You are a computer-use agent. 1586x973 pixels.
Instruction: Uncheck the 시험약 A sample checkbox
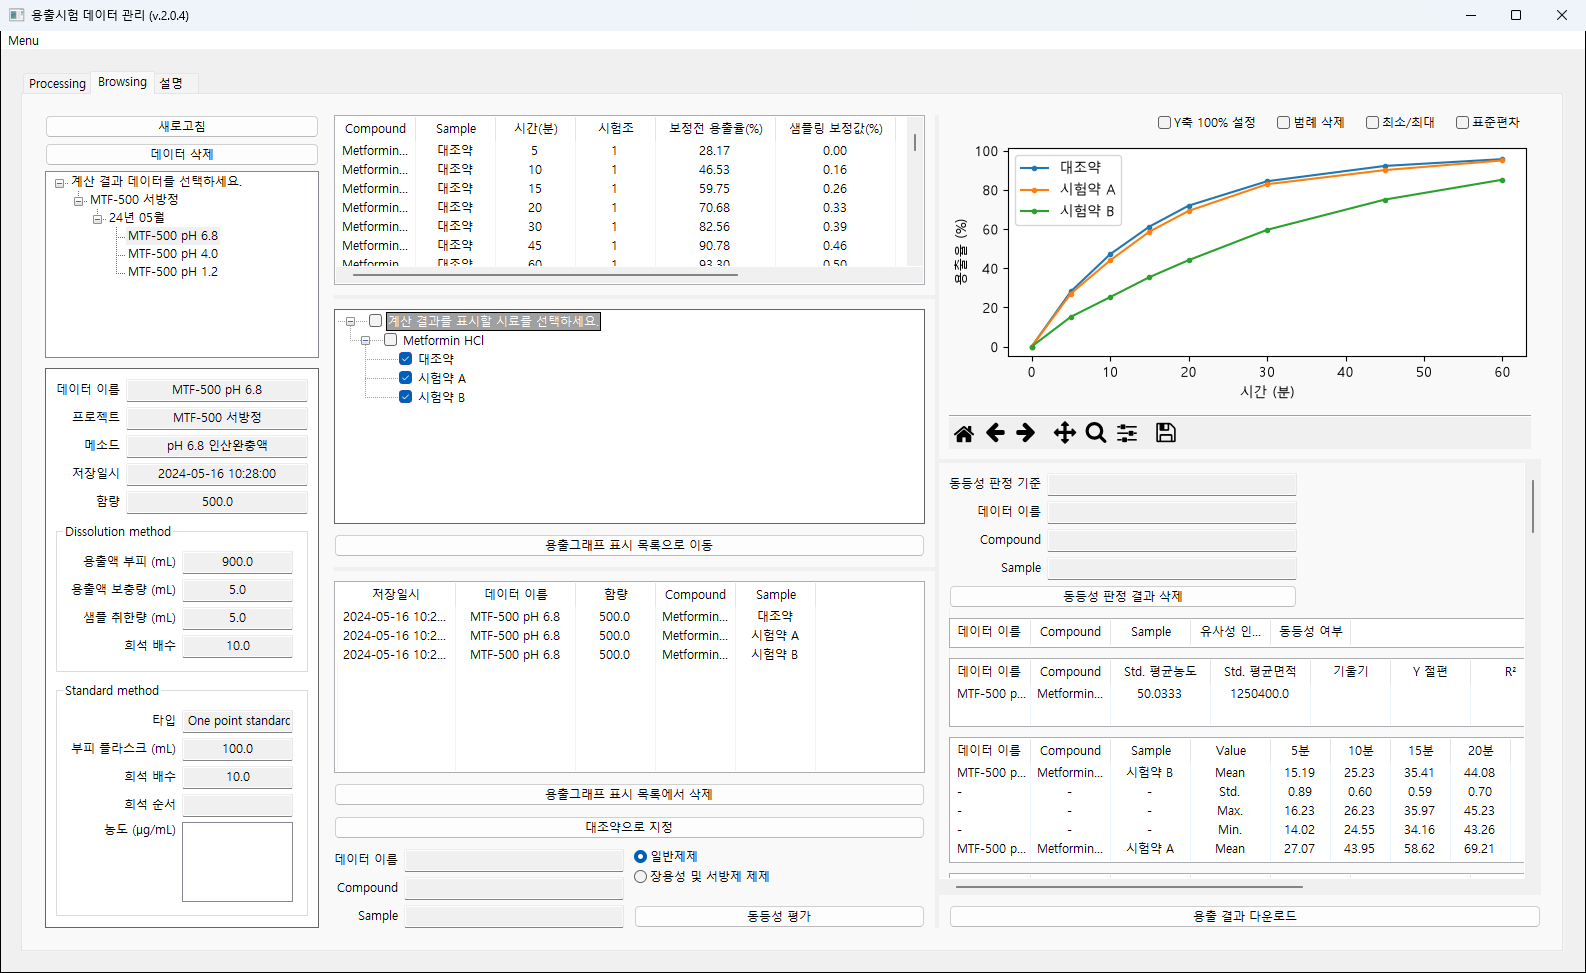(x=405, y=378)
